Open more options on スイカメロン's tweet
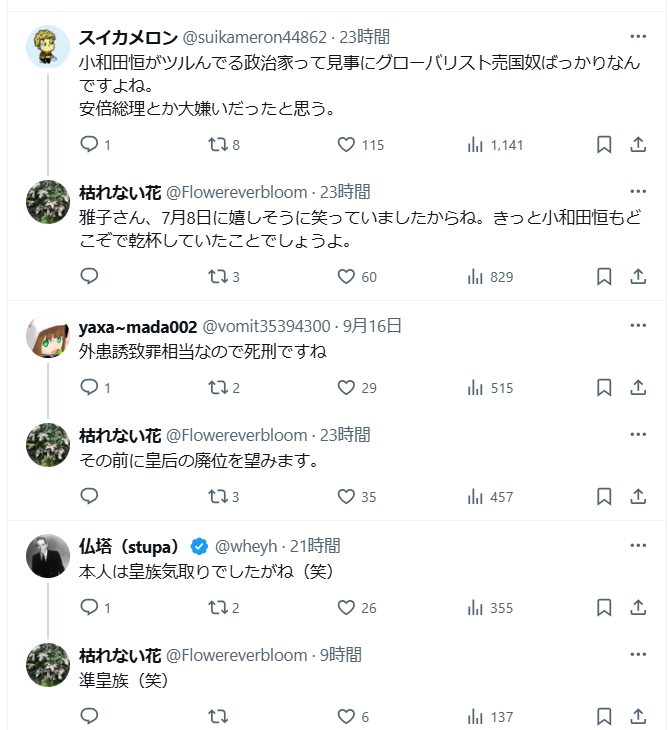This screenshot has height=730, width=668. coord(638,37)
